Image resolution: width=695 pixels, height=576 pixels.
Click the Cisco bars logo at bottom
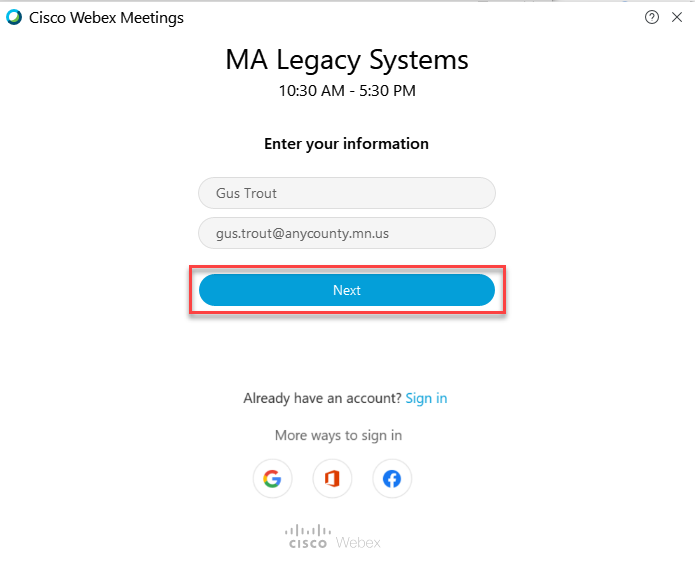[x=307, y=536]
